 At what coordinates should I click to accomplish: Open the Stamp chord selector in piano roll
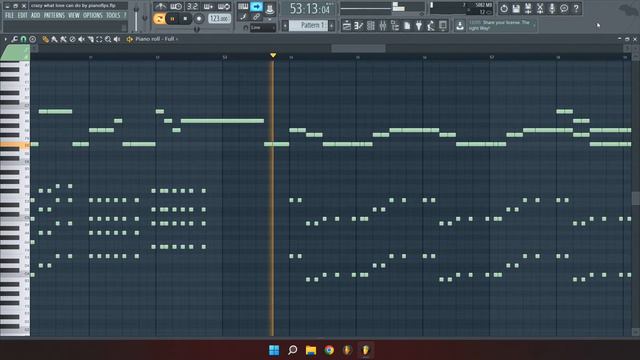tap(33, 39)
